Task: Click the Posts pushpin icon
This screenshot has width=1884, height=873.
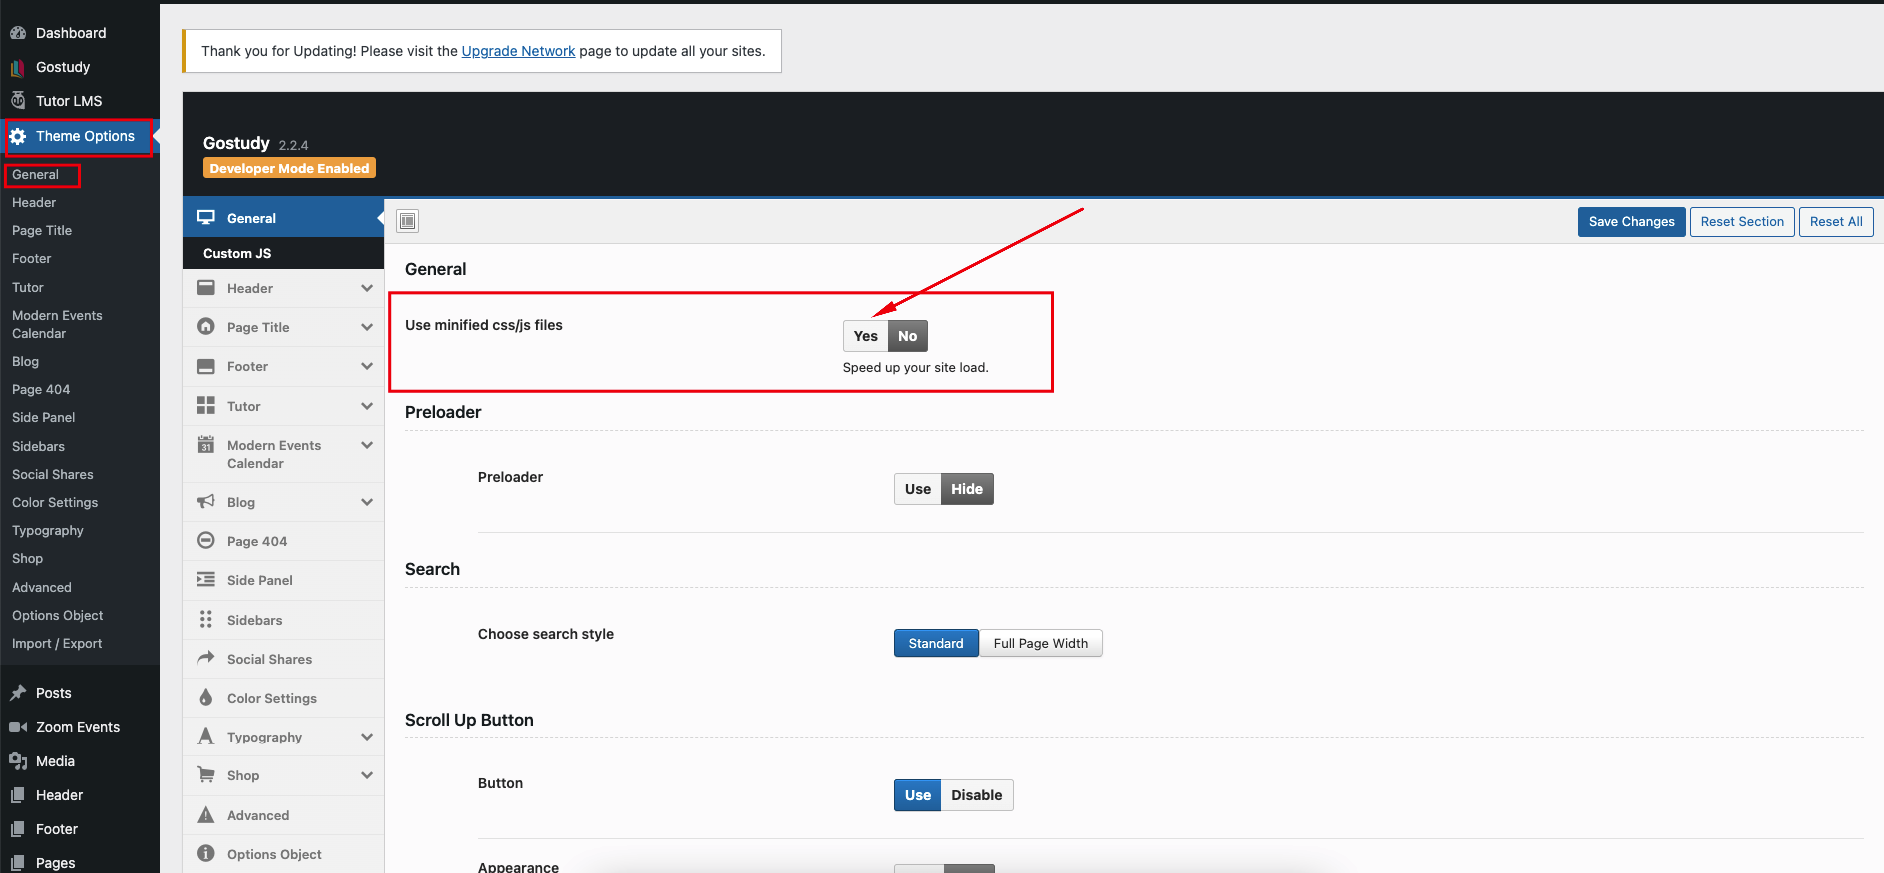Action: tap(18, 693)
